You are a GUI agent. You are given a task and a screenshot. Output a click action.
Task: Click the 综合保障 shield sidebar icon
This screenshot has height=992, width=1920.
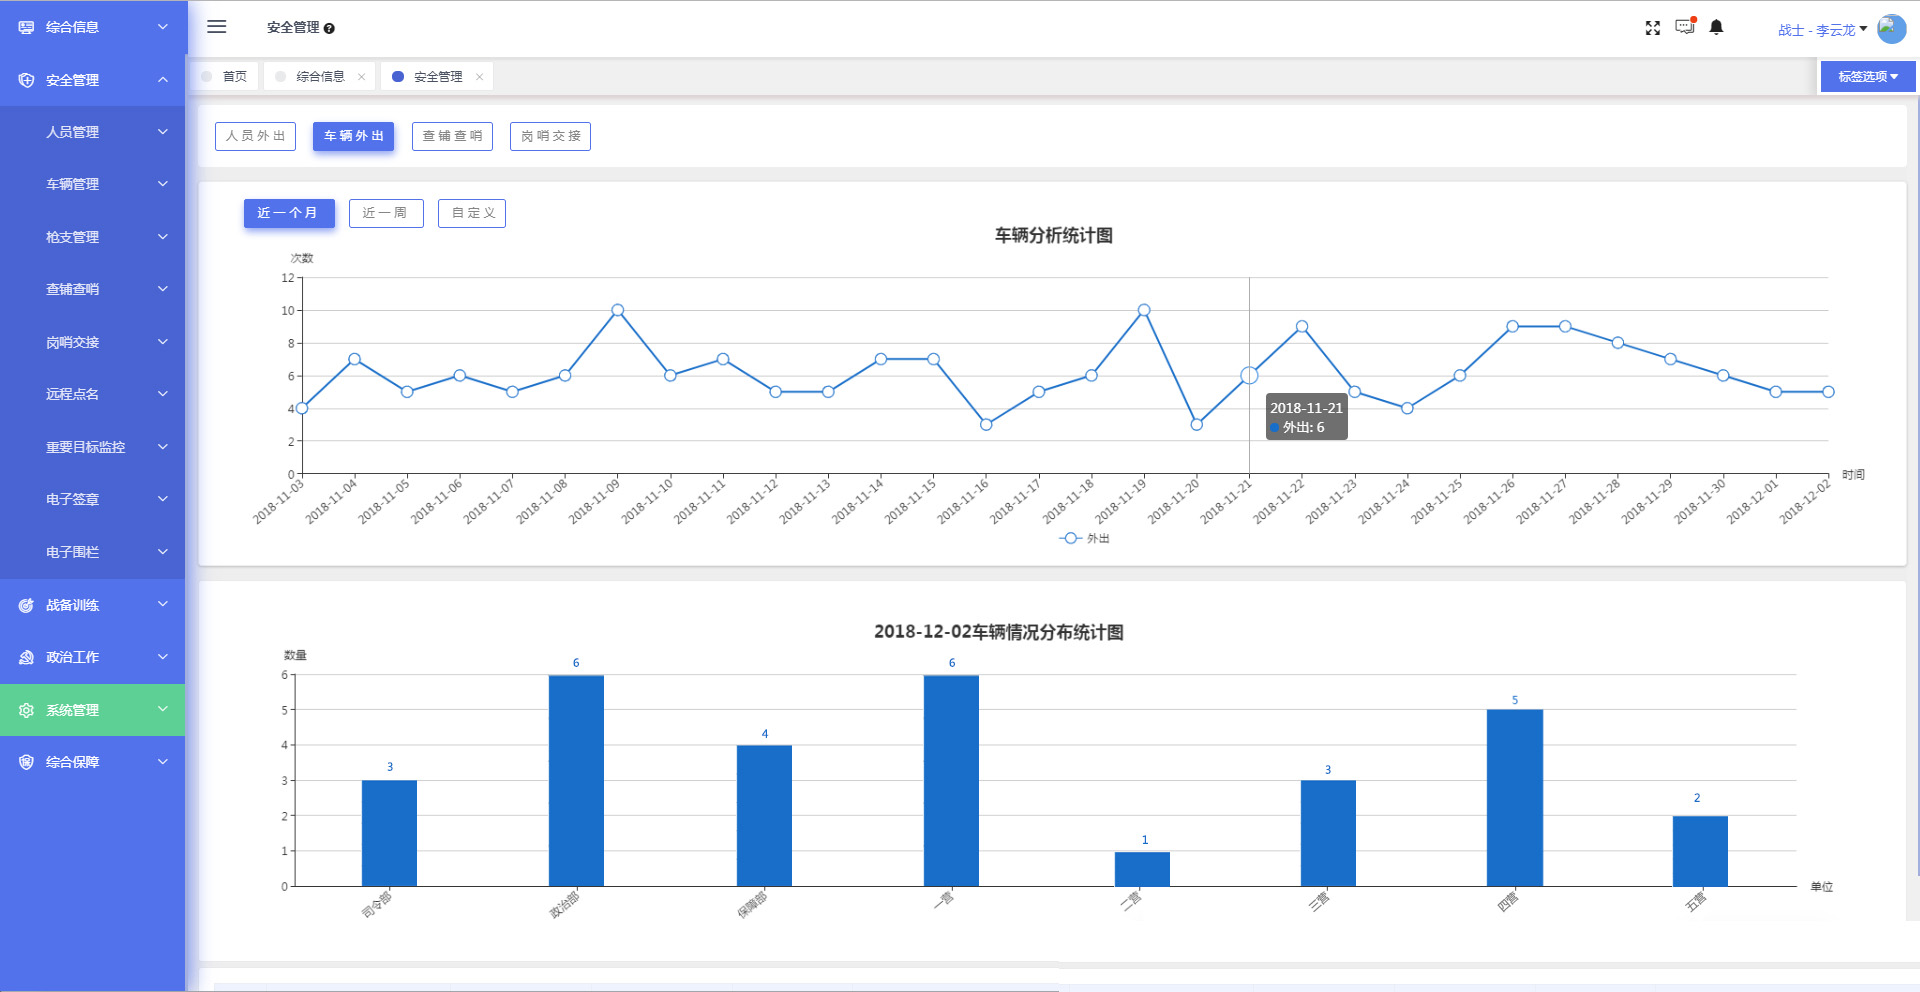[26, 762]
